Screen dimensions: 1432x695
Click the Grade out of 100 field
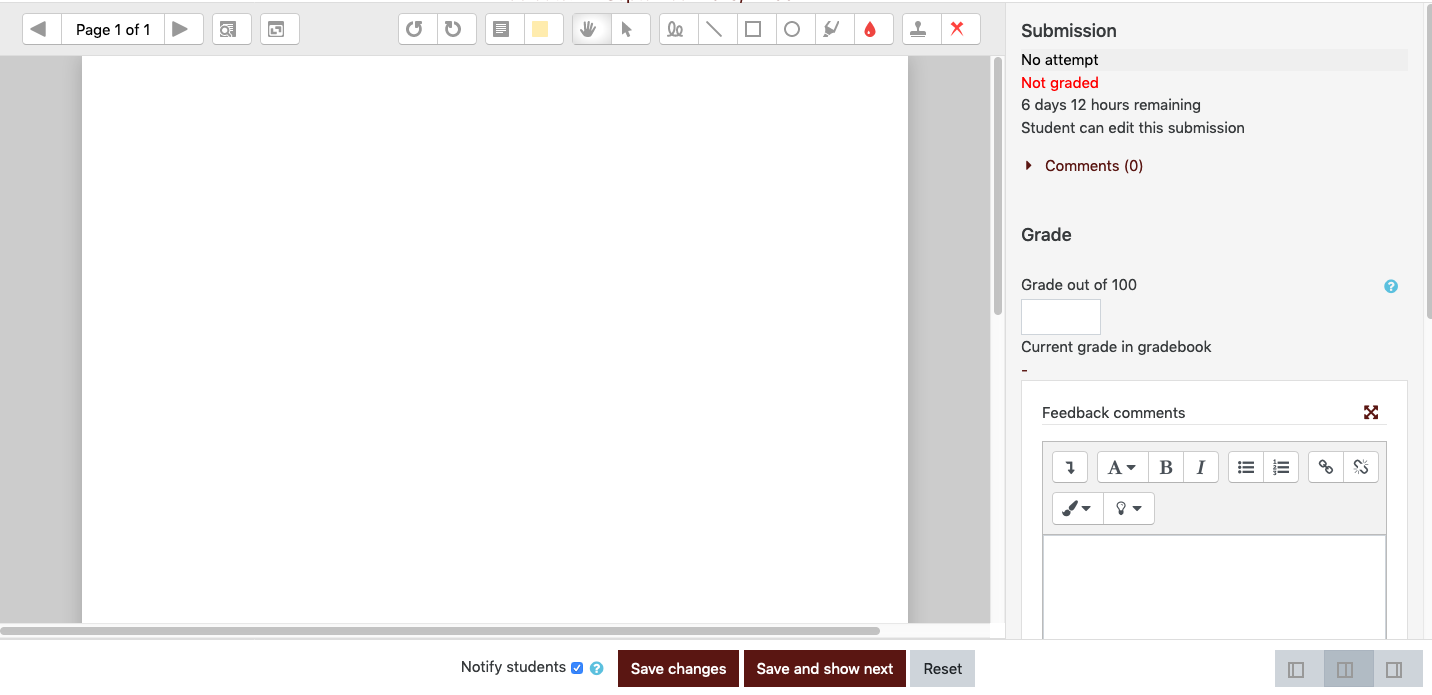click(x=1060, y=317)
